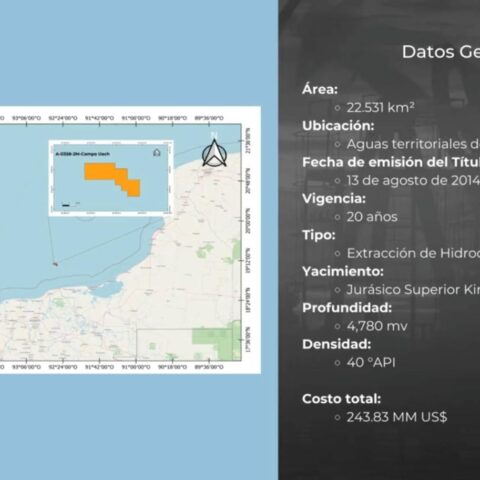Select the inset map title label
Screen dimensions: 480x480
tap(83, 154)
